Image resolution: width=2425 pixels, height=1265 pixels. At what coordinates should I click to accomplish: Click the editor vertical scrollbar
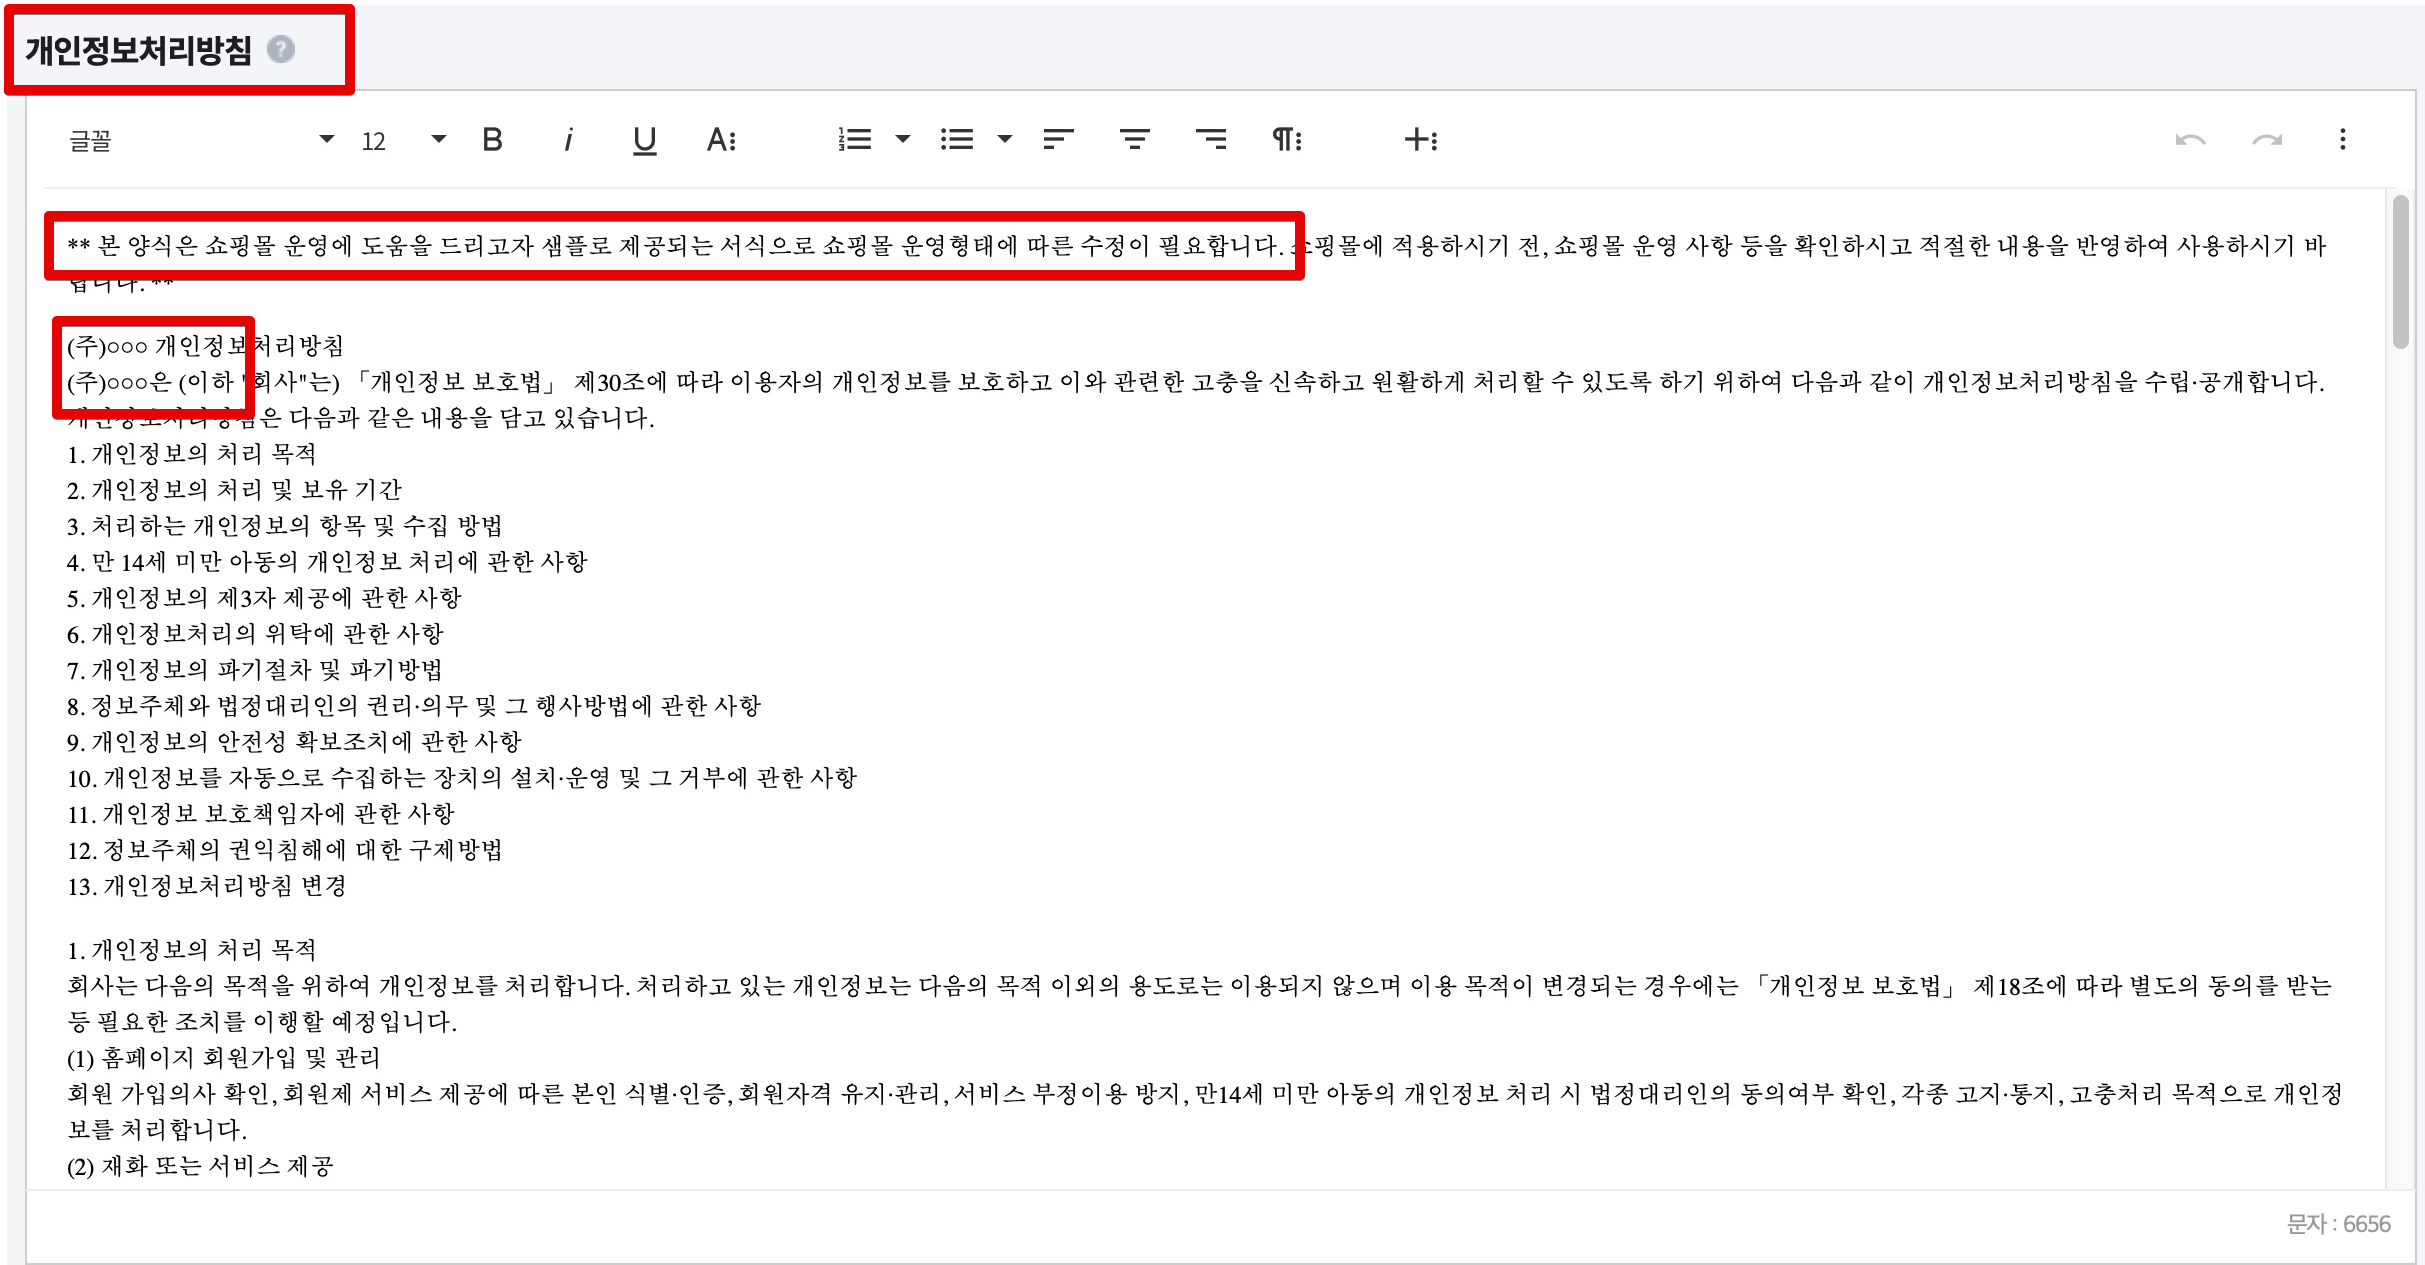coord(2400,272)
